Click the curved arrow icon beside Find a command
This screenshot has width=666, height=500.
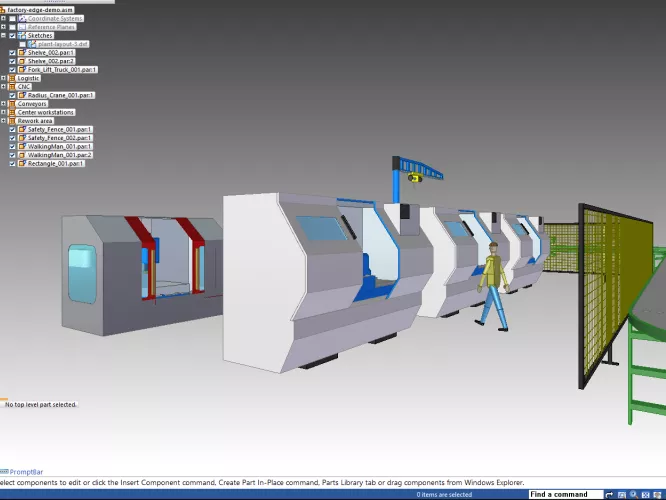point(610,494)
